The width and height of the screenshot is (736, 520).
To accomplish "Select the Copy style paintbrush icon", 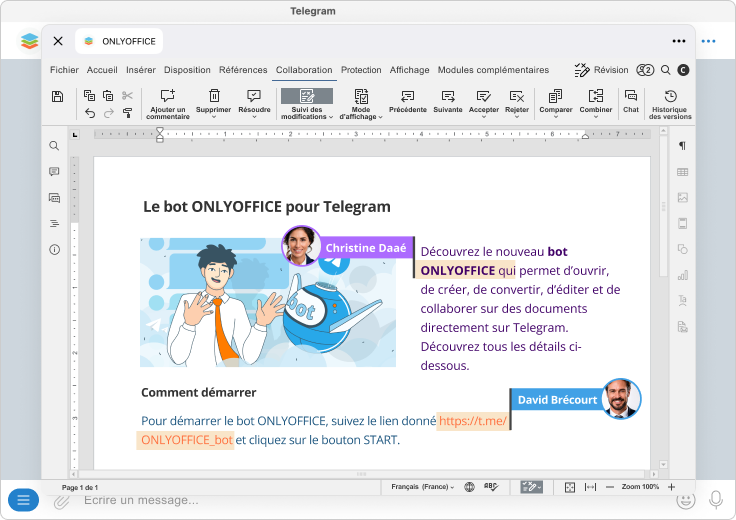I will tap(127, 113).
